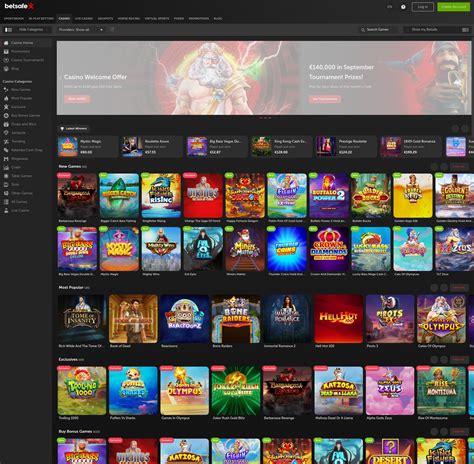Select the Crash category icon
474x464 pixels.
coord(6,167)
